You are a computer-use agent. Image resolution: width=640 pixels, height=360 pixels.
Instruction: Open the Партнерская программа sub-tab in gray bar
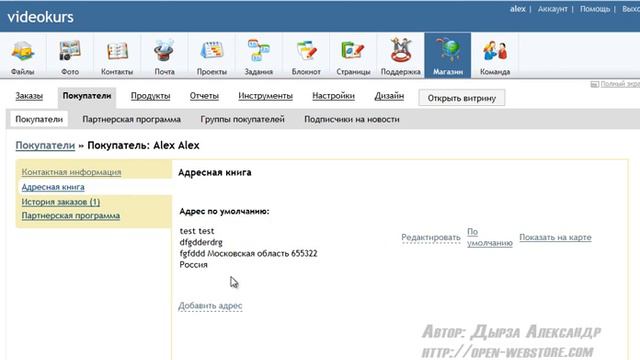pos(131,119)
